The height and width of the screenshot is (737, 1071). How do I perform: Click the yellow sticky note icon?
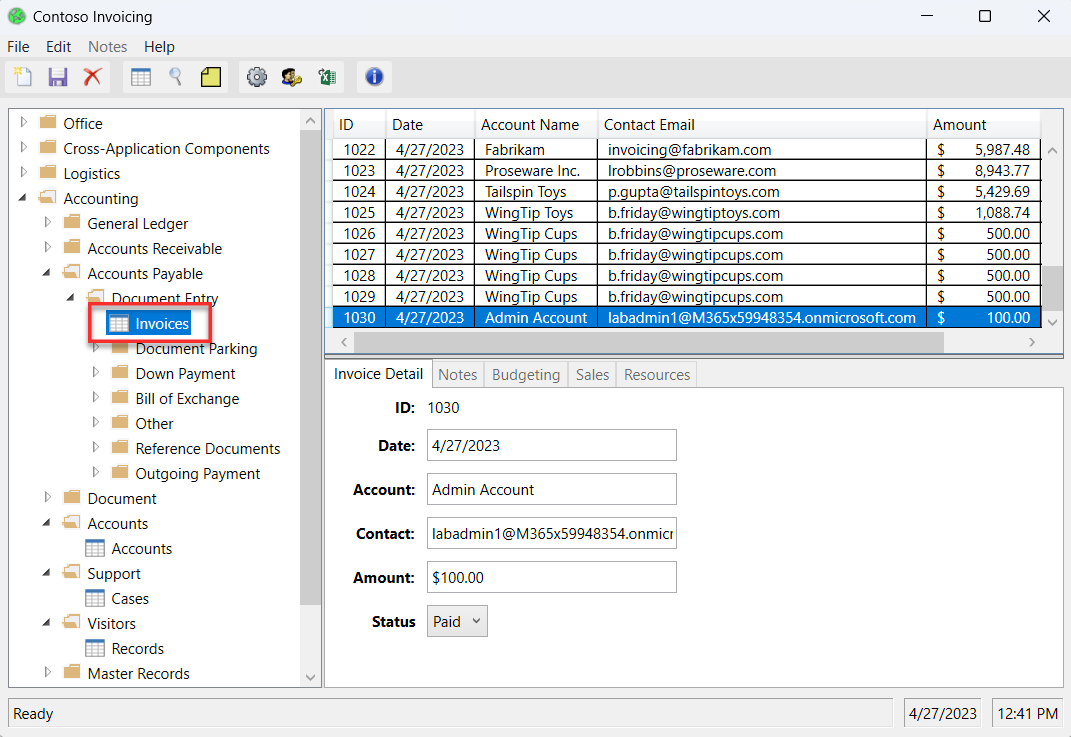(210, 77)
